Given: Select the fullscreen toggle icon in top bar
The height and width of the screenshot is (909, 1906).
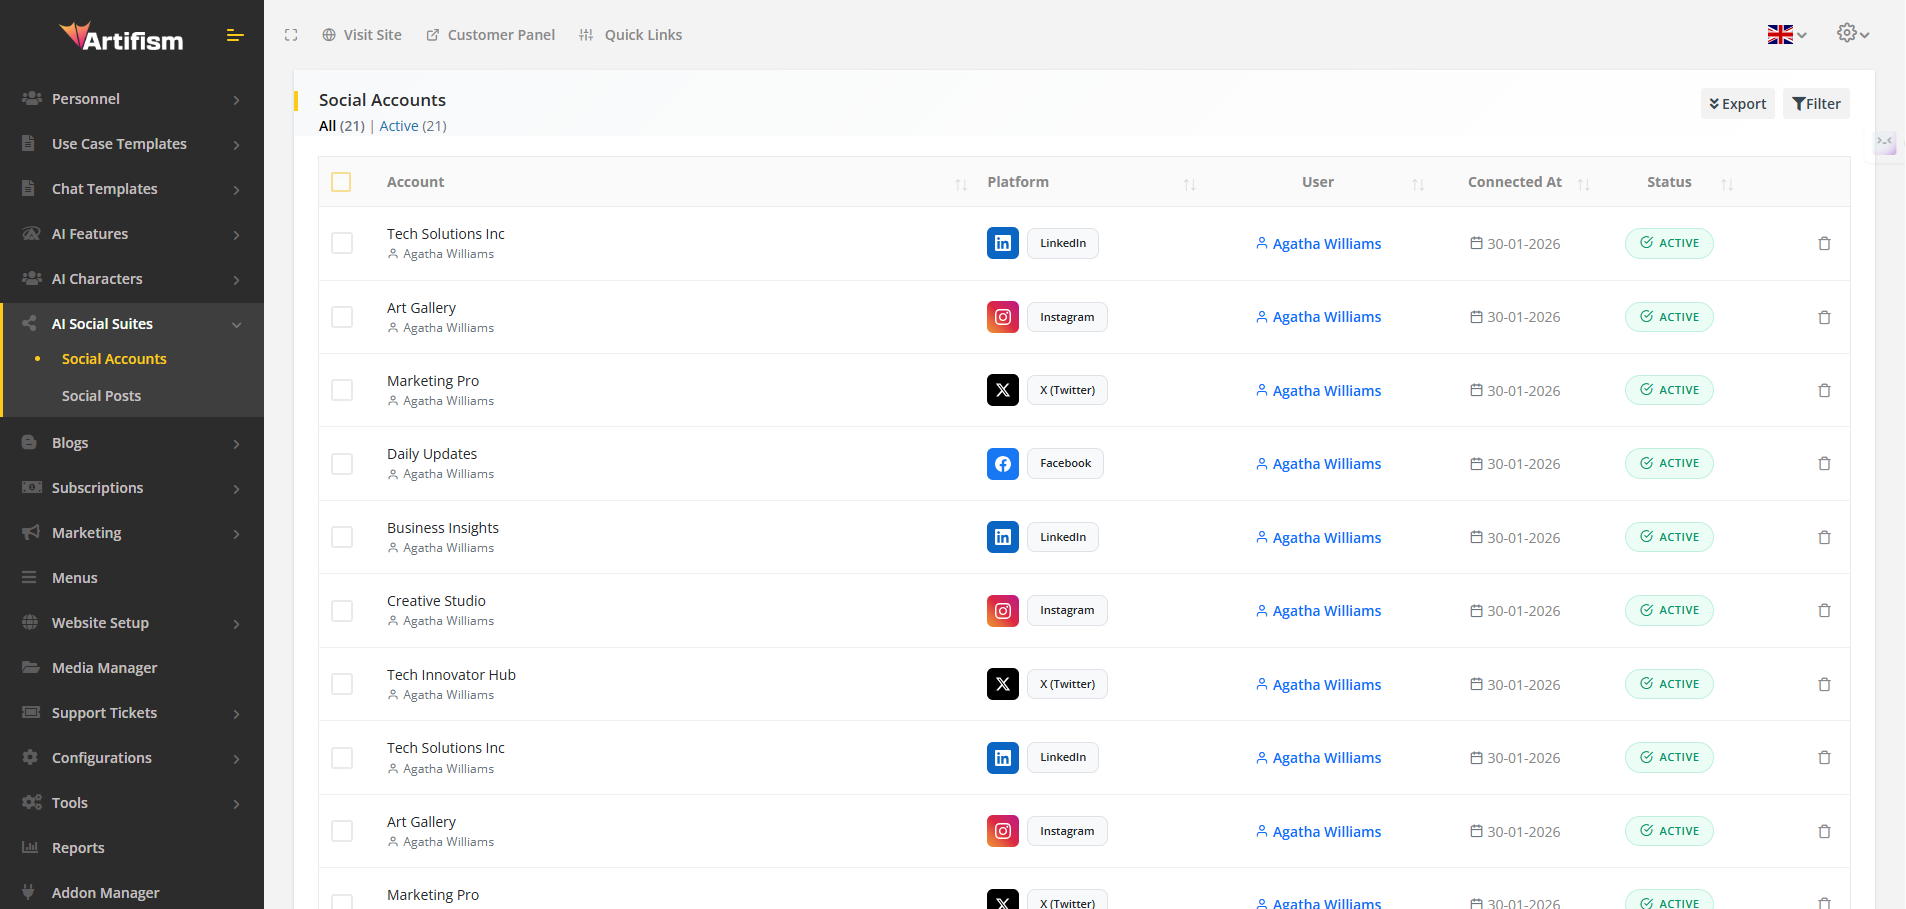Looking at the screenshot, I should coord(291,35).
